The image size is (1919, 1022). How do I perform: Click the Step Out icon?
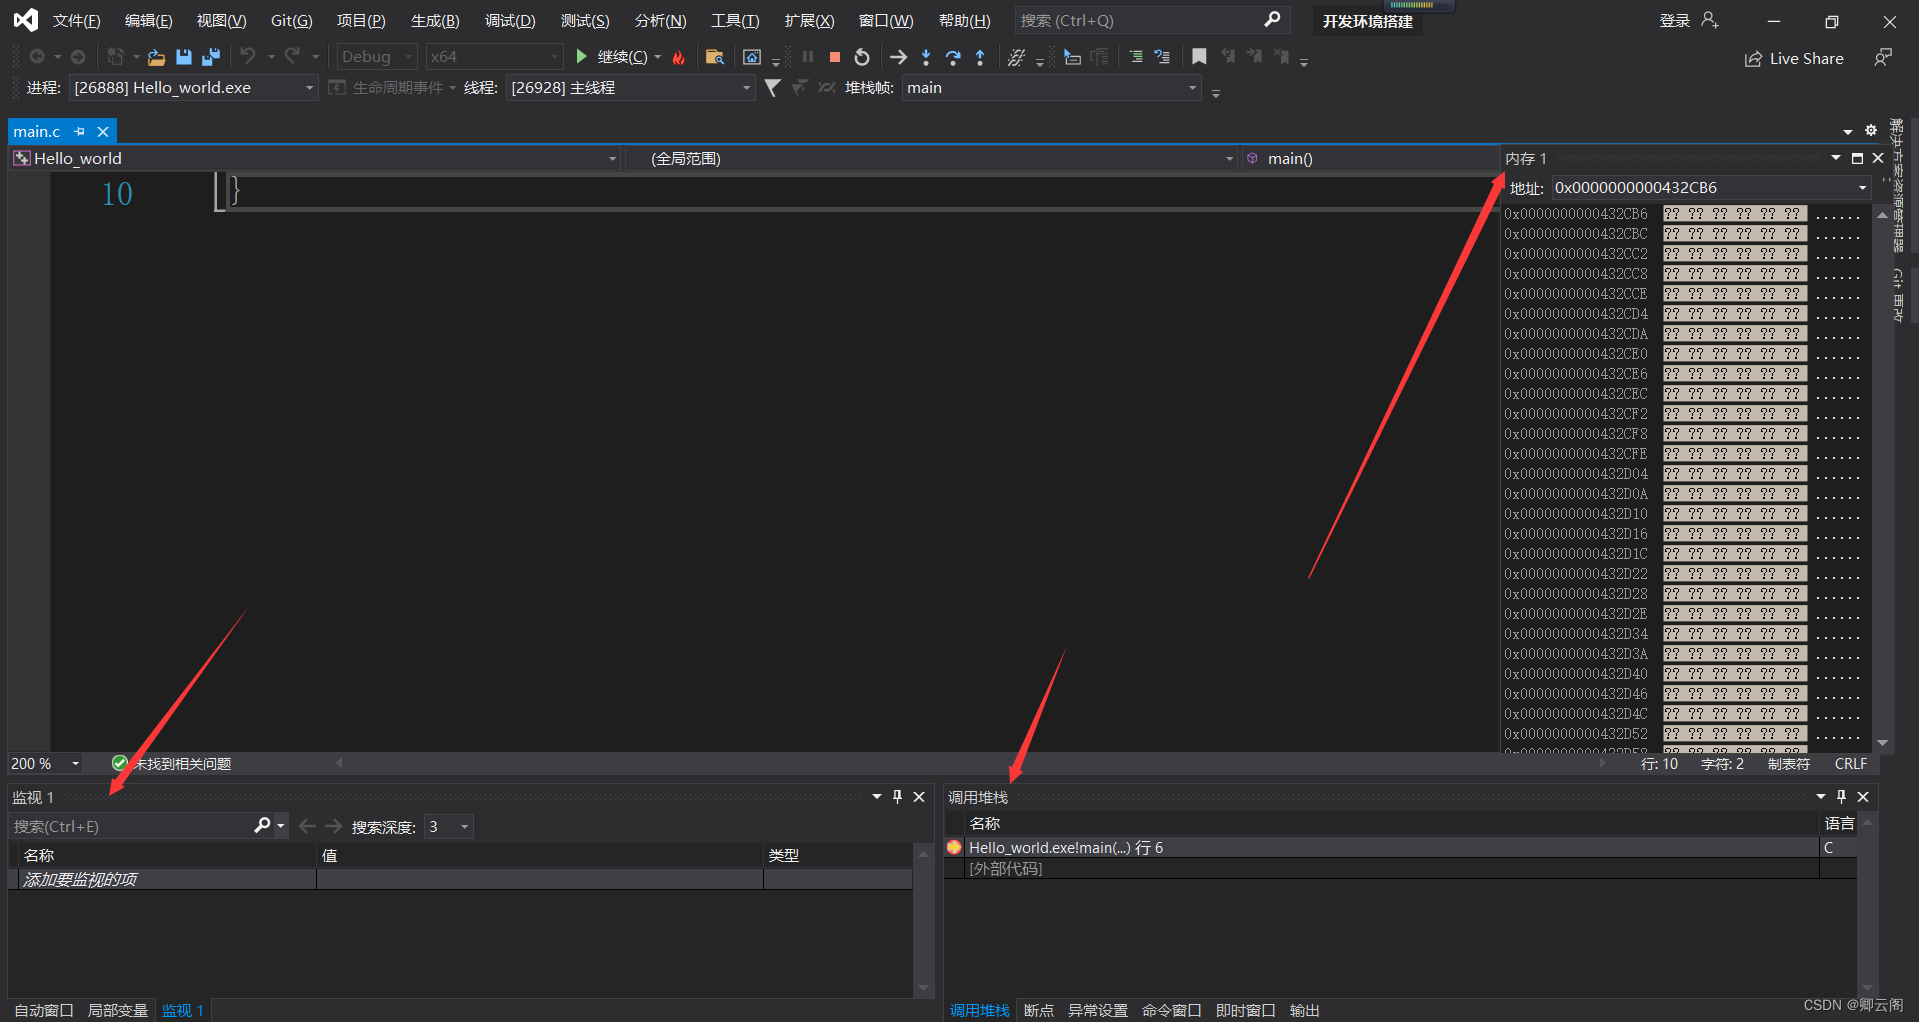980,57
